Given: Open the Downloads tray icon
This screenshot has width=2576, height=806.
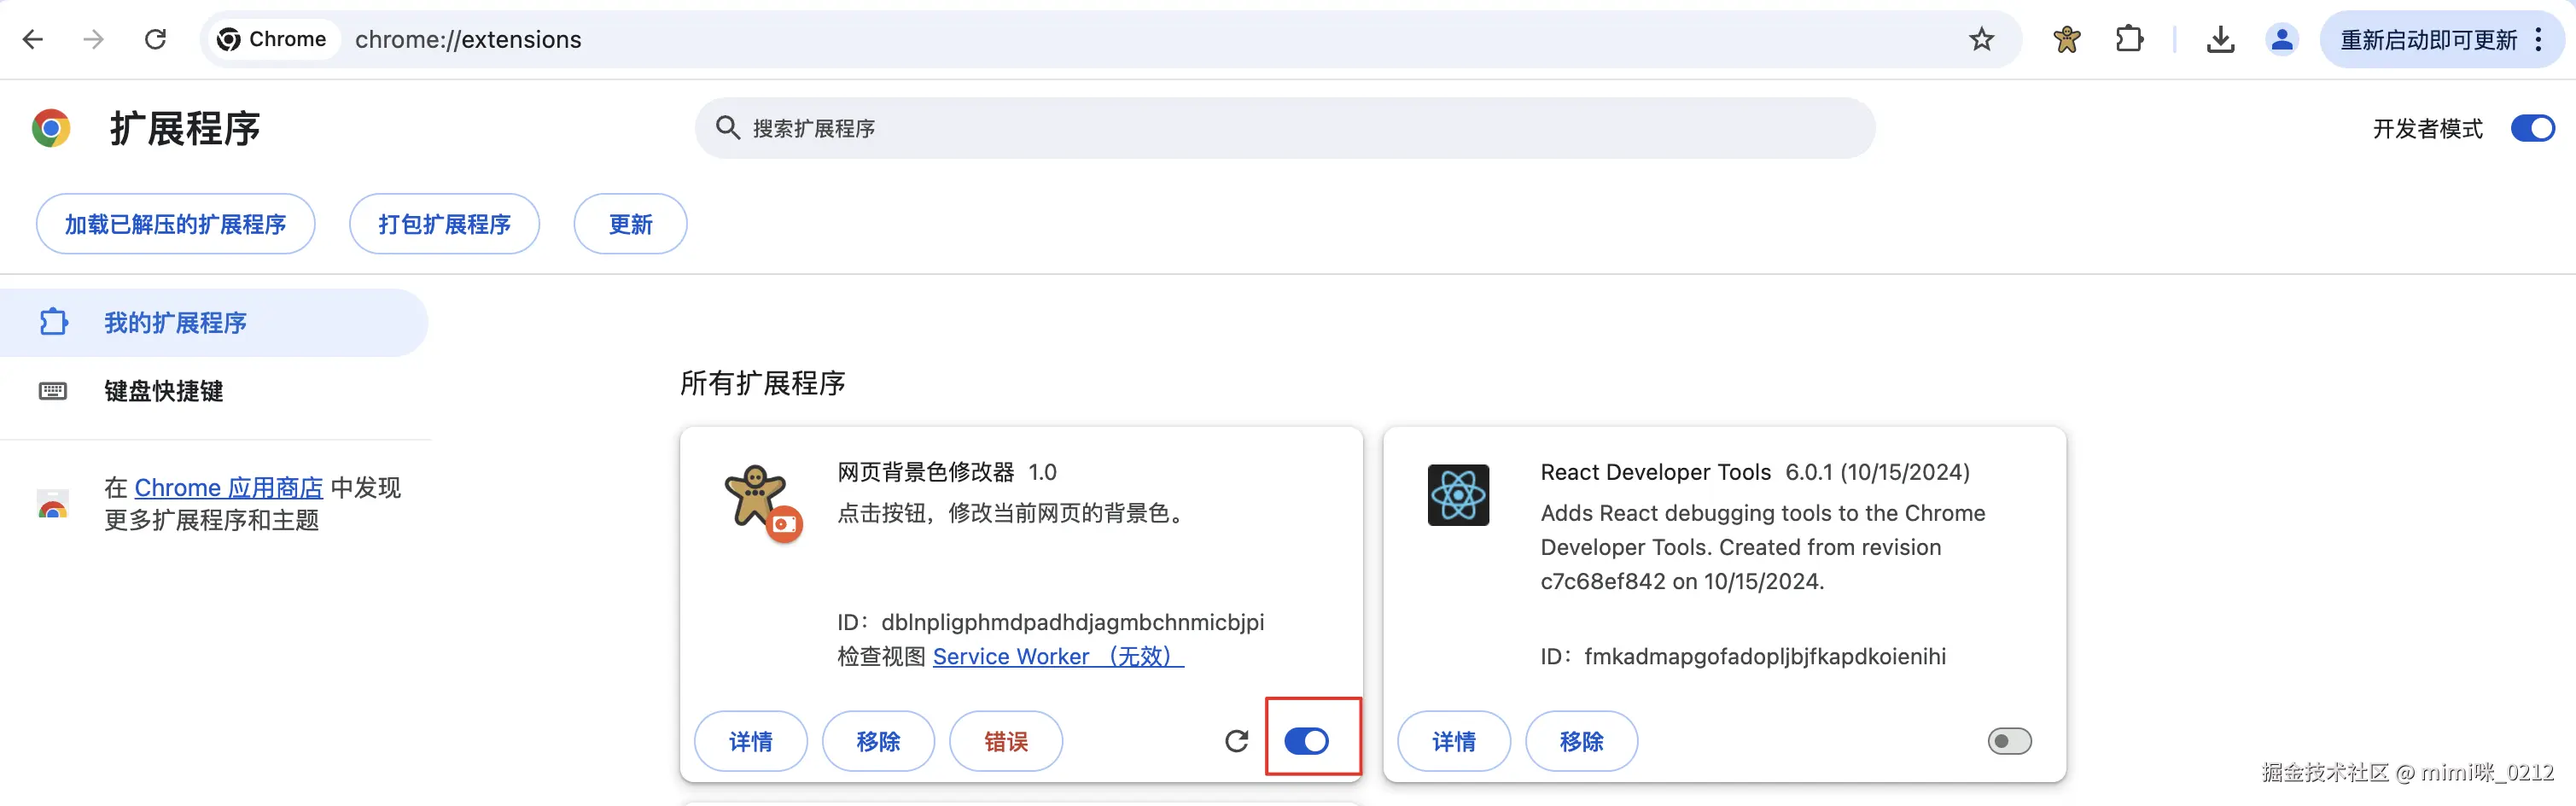Looking at the screenshot, I should 2220,39.
